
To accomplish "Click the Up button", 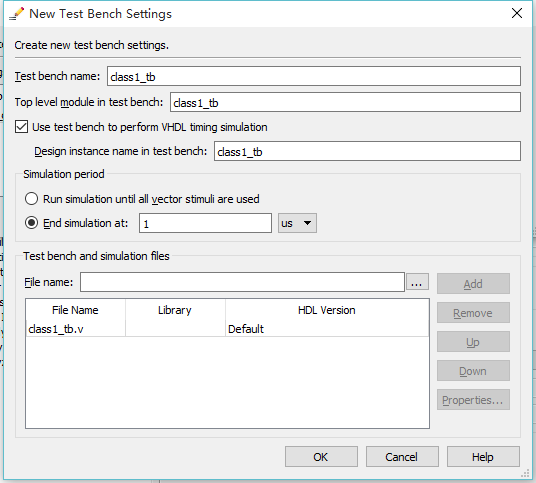I will 473,341.
